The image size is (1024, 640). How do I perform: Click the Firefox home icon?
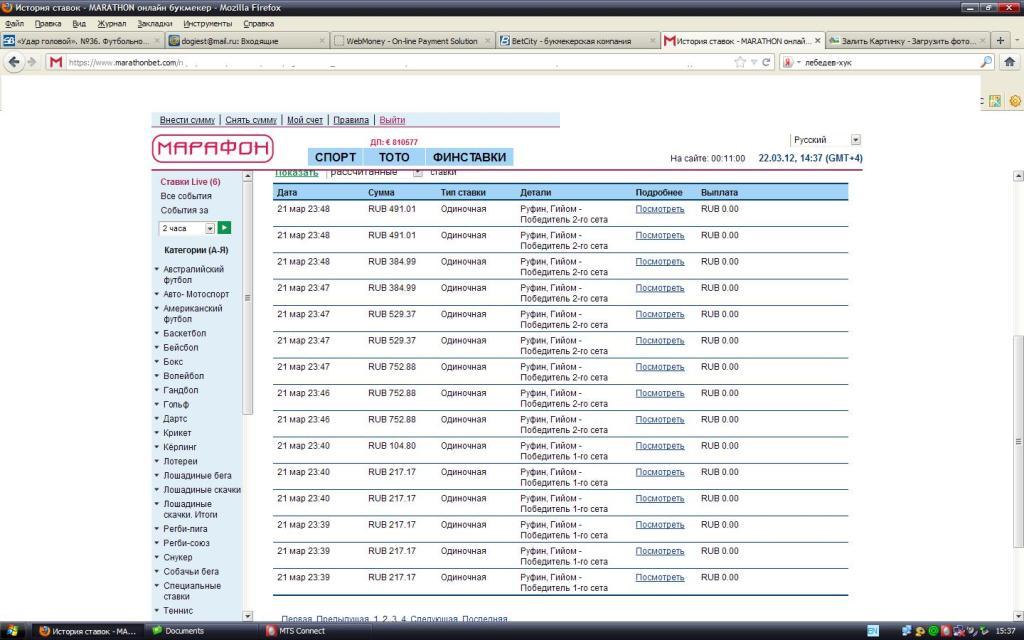(1009, 62)
